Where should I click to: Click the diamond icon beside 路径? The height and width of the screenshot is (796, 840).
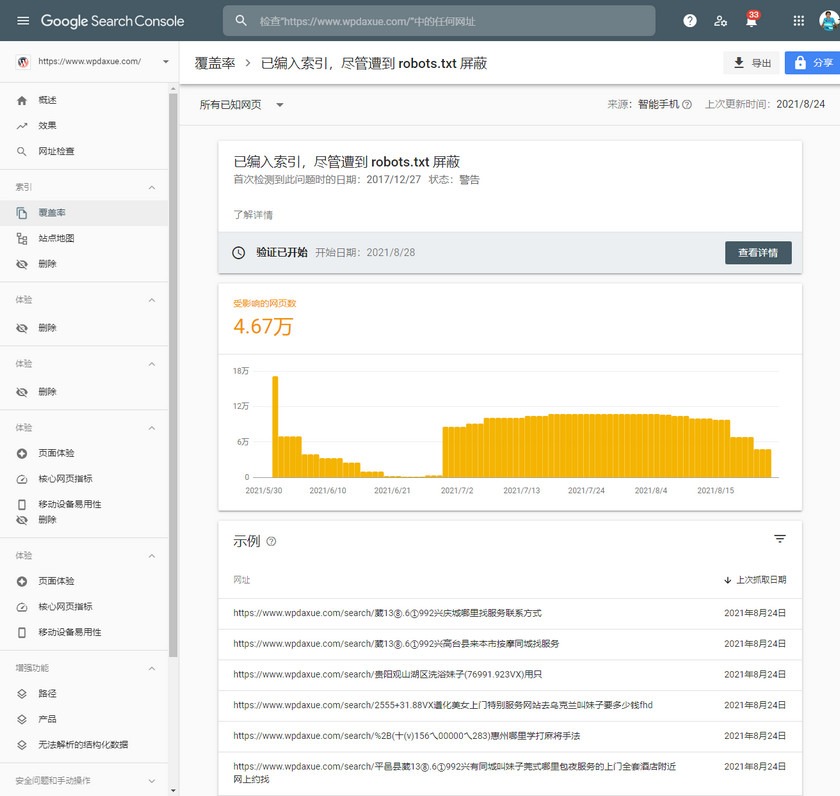tap(21, 694)
